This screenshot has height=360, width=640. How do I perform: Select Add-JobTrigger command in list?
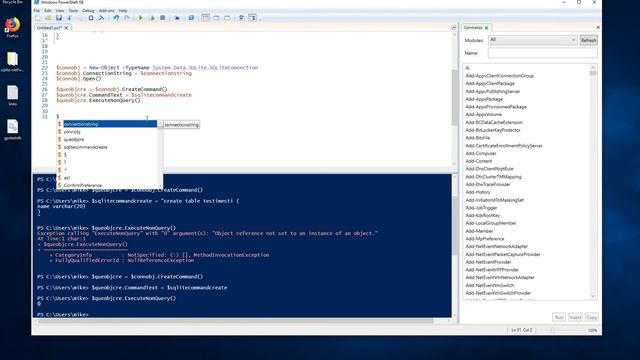point(481,208)
